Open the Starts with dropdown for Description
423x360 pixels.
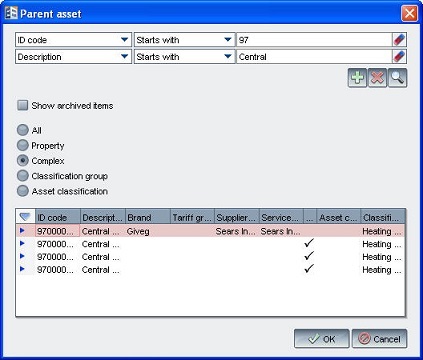tap(228, 56)
